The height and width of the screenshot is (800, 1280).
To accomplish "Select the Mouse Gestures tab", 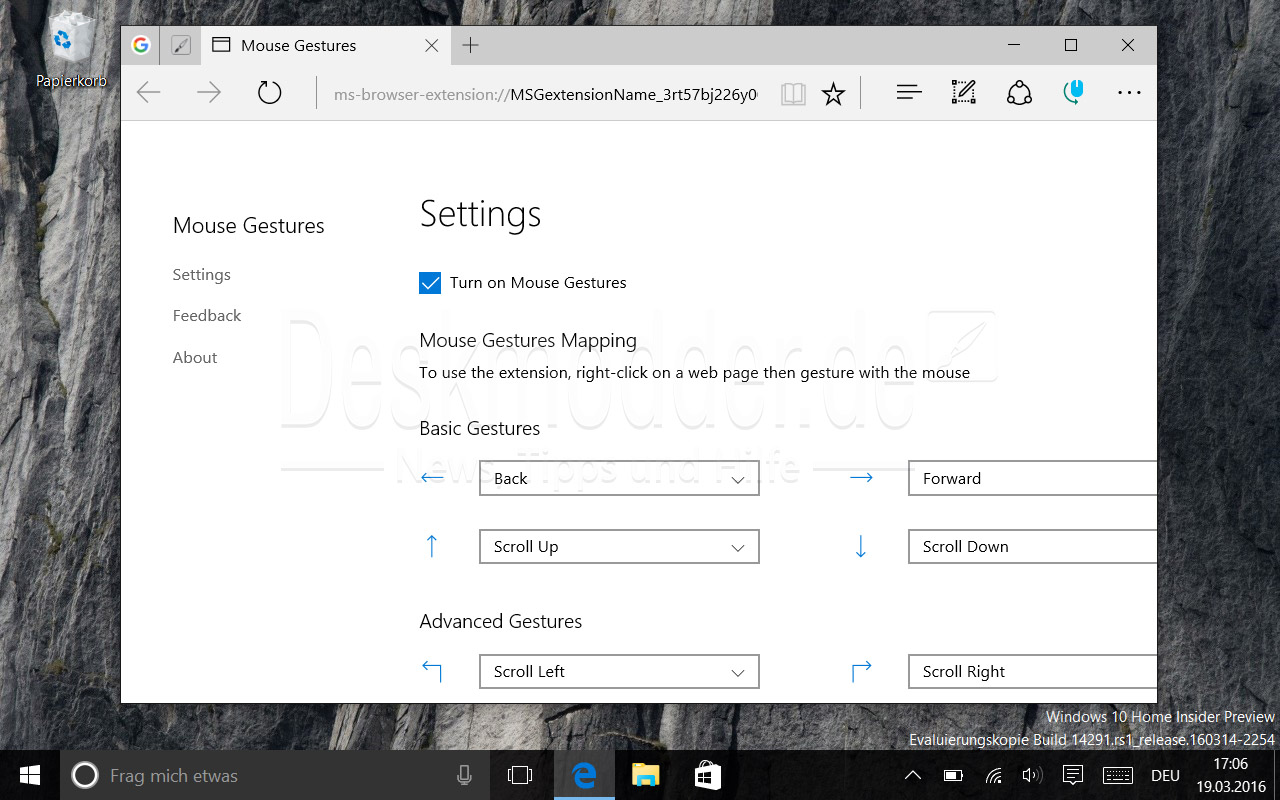I will point(326,45).
